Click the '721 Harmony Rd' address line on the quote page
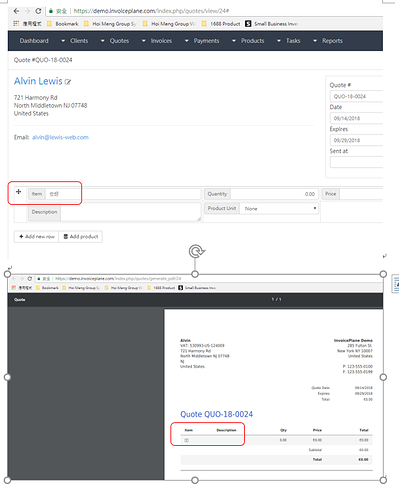399x500 pixels. click(35, 98)
